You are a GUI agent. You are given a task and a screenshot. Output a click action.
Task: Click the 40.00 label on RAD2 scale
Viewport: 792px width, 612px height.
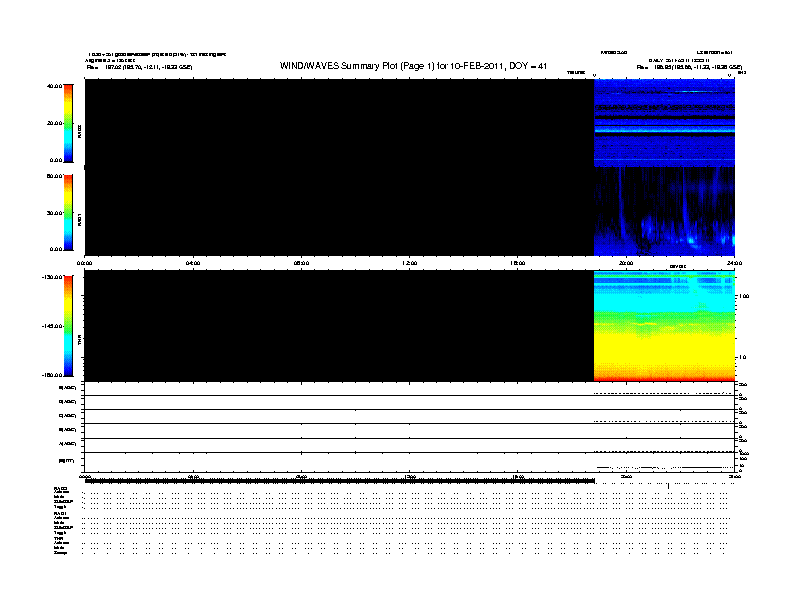(54, 86)
